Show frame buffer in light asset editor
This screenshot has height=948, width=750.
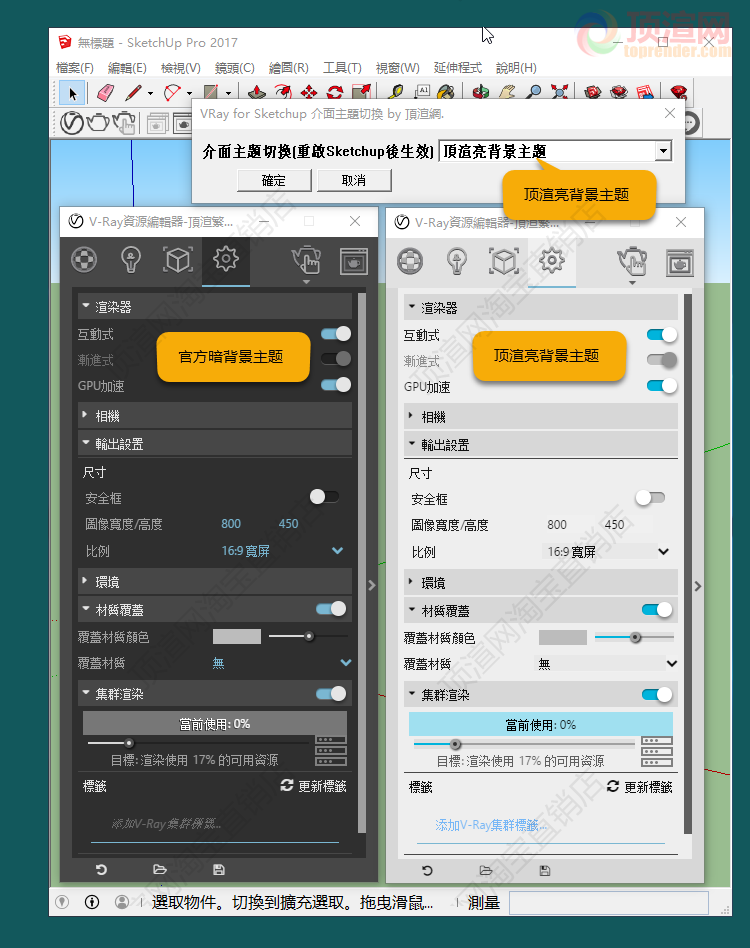click(680, 264)
